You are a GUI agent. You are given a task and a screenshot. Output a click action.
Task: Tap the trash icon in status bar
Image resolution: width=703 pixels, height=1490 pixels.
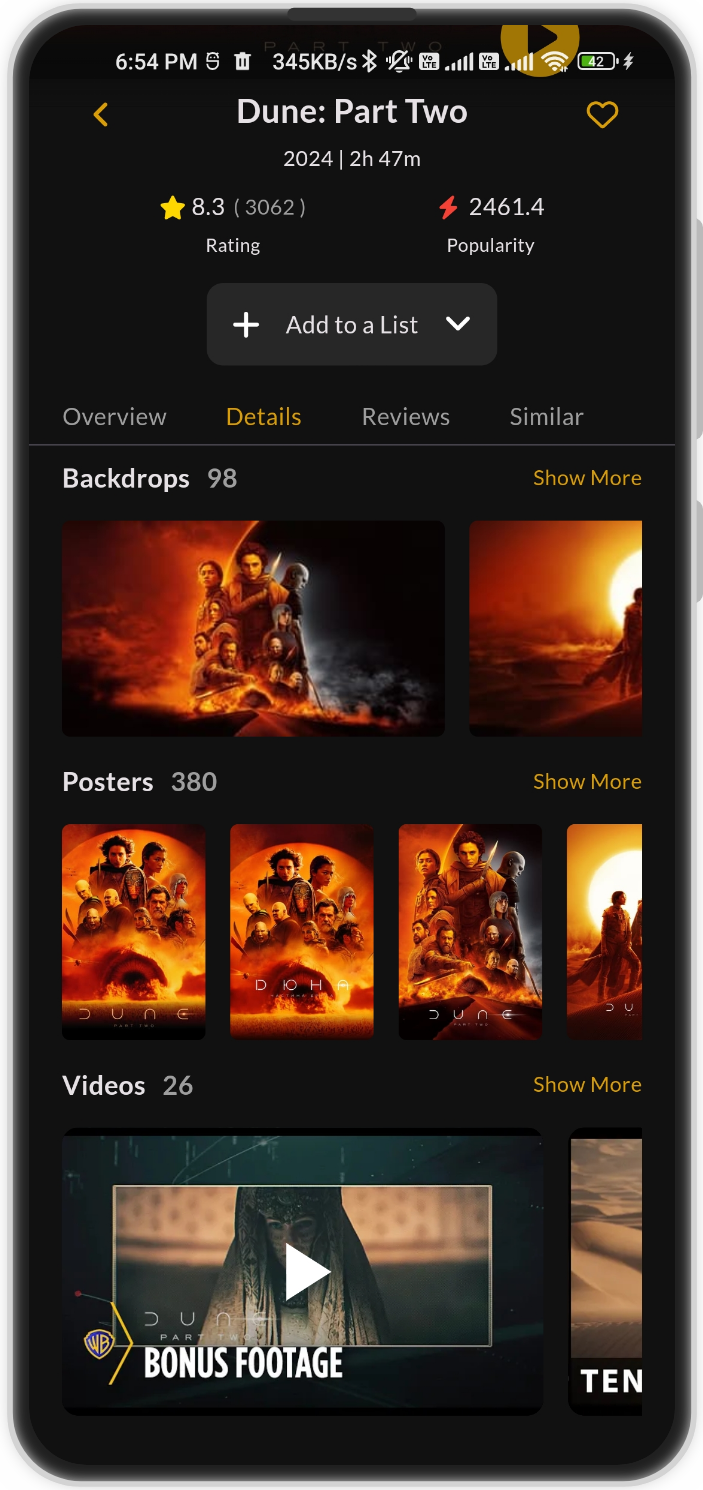point(242,62)
